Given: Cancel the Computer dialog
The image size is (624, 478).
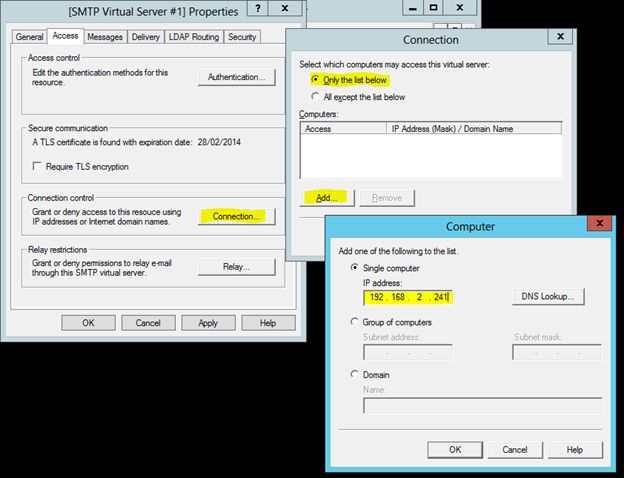Looking at the screenshot, I should pos(515,450).
